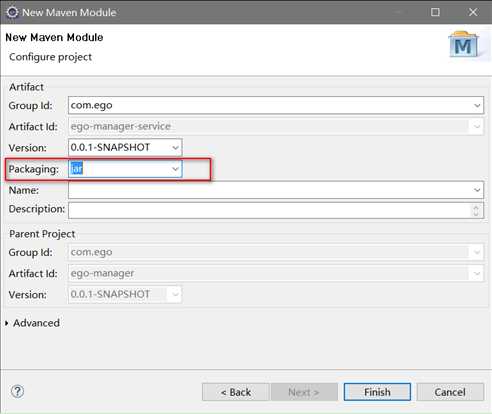This screenshot has height=414, width=492.
Task: Open the Packaging dropdown arrow
Action: tap(175, 169)
